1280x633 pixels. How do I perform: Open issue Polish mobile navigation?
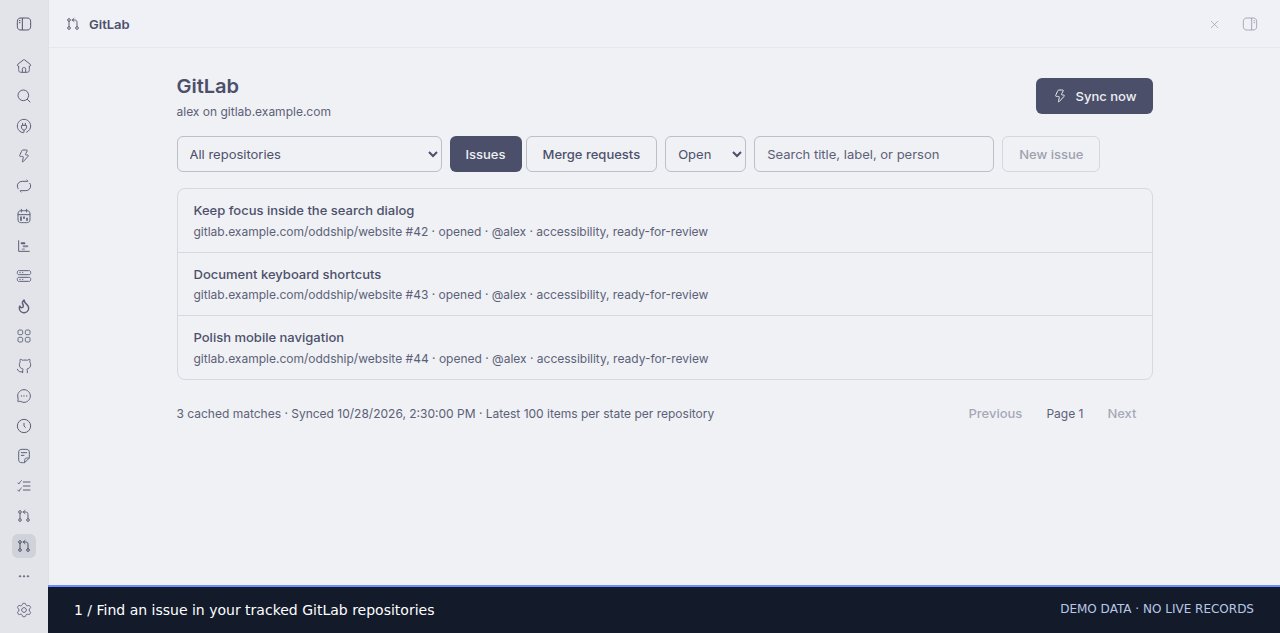coord(665,347)
